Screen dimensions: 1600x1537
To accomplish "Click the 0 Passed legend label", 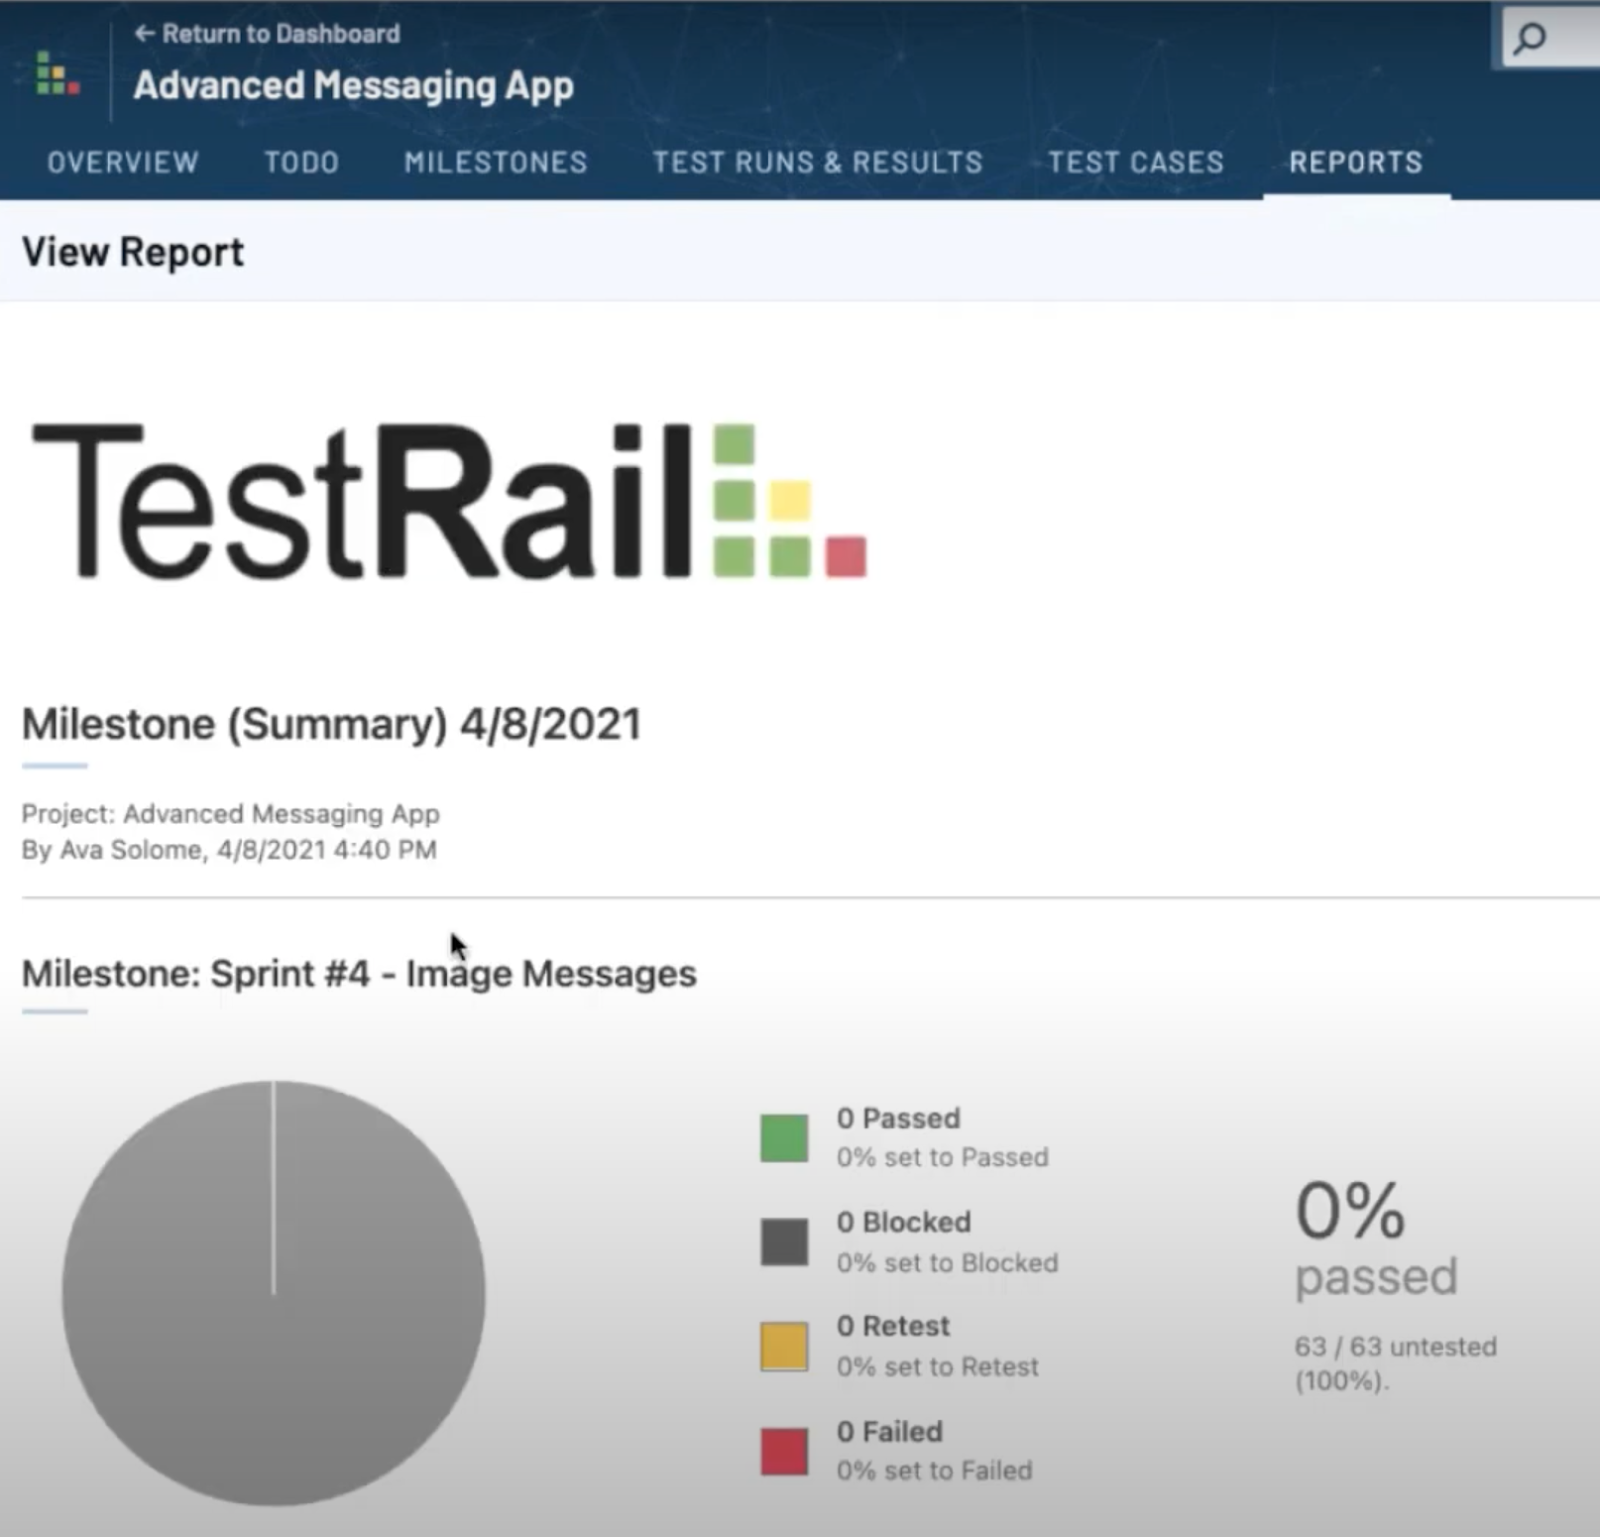I will coord(898,1118).
